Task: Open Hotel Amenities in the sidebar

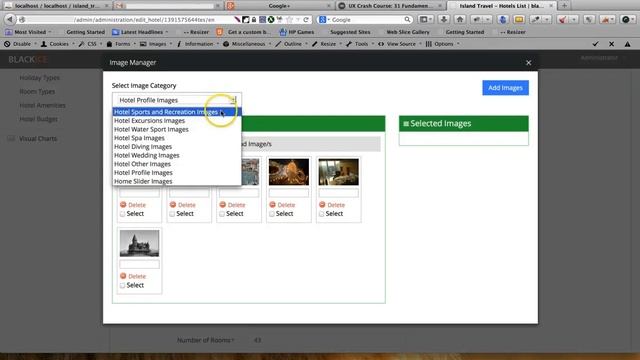Action: pos(42,105)
